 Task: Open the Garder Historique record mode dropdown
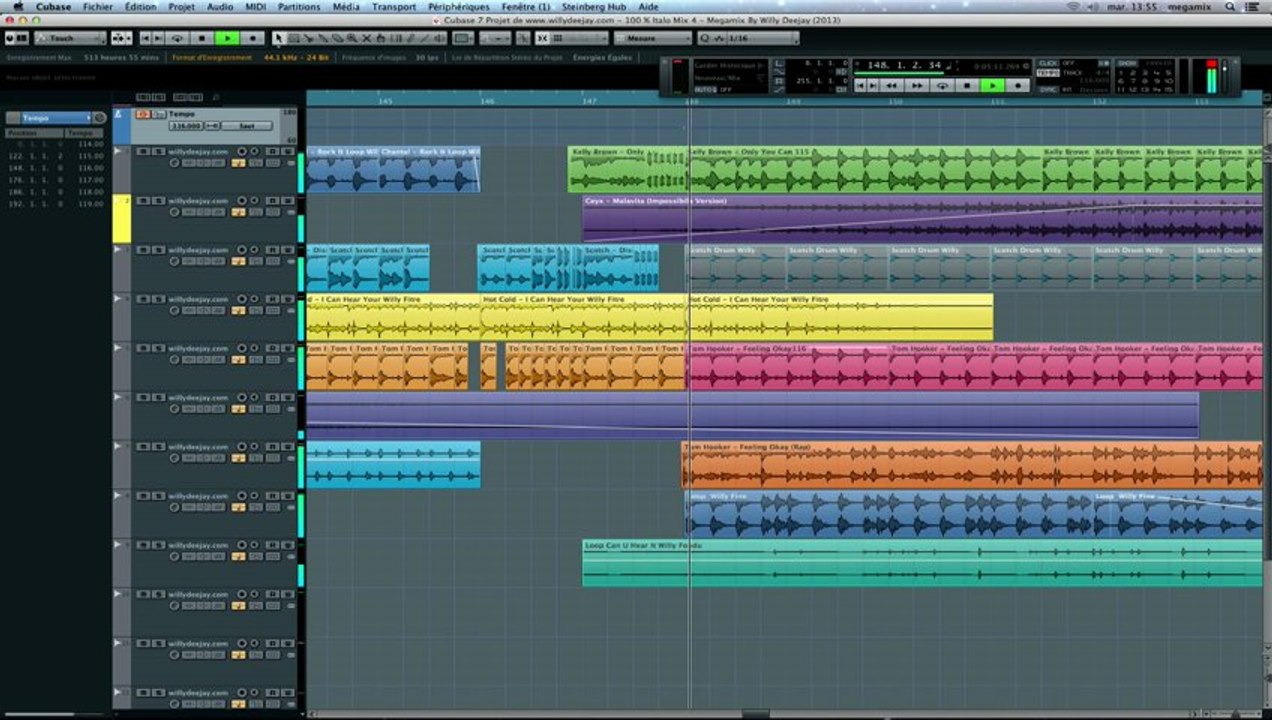click(728, 65)
